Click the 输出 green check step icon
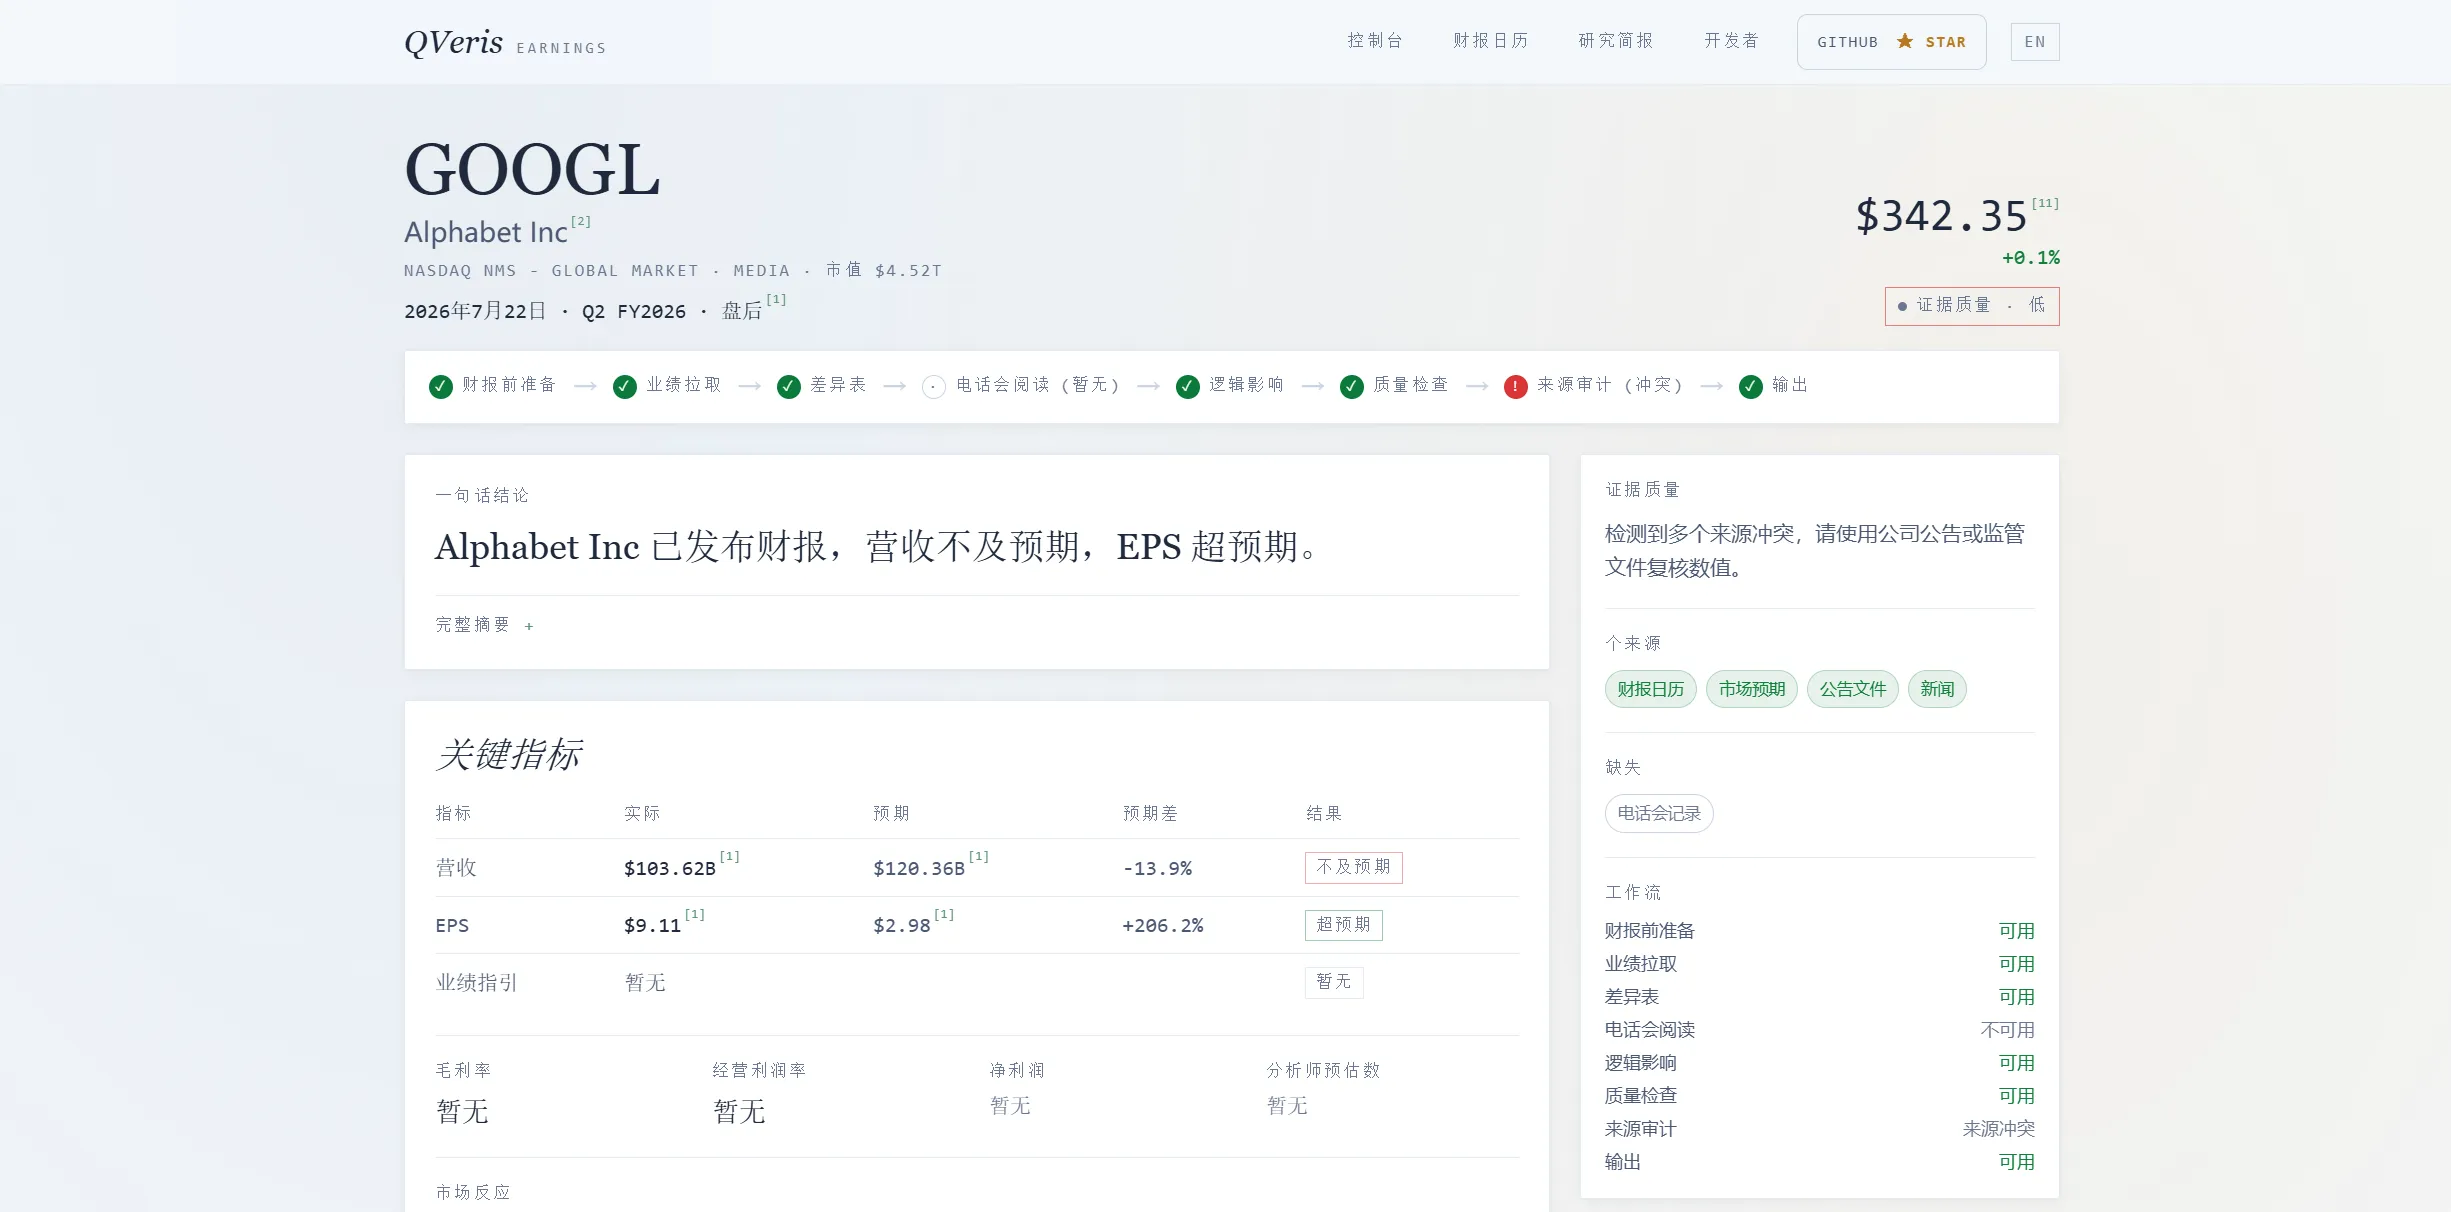2451x1212 pixels. pos(1751,386)
